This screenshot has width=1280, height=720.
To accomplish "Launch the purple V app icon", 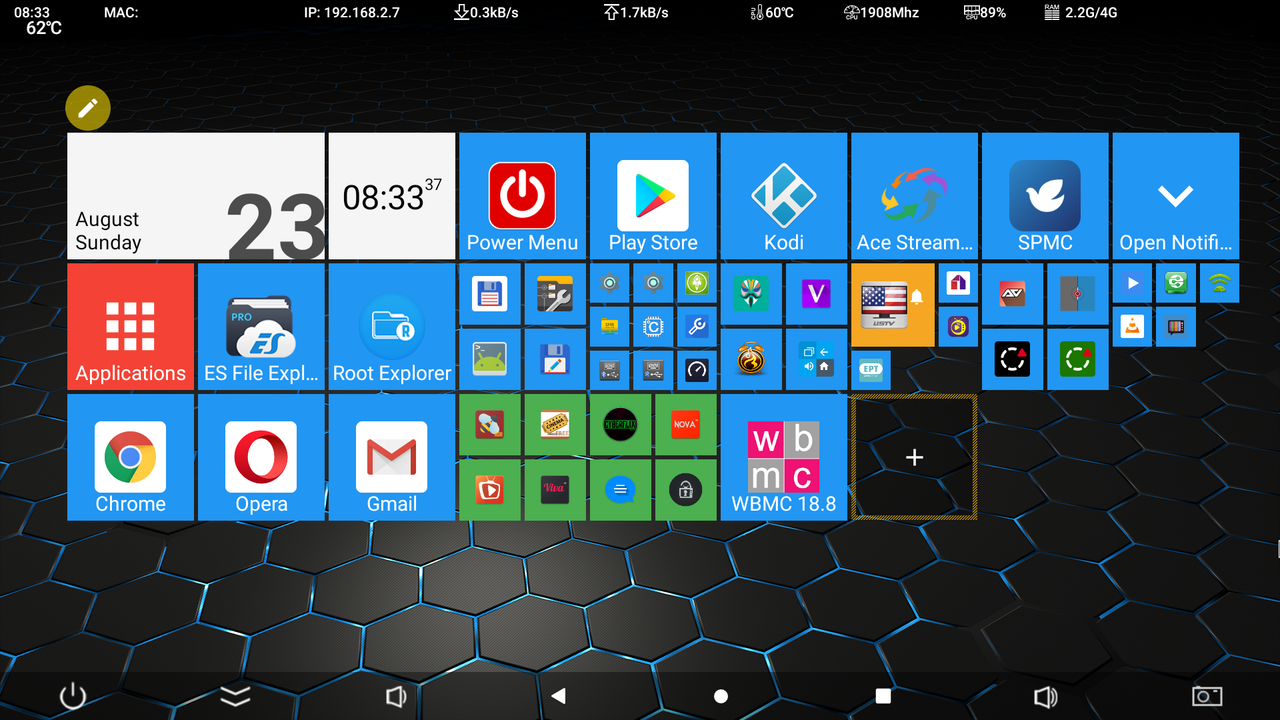I will click(x=816, y=294).
